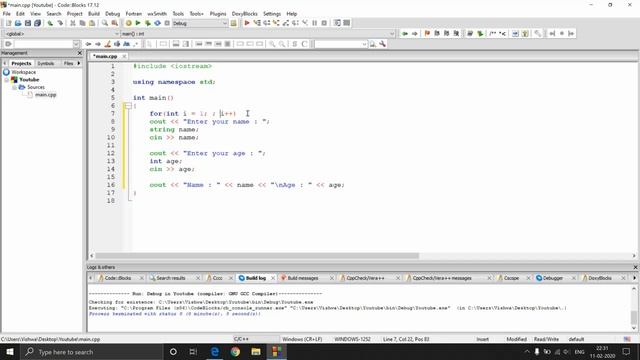Open the Debug menu
This screenshot has height=360, width=640.
[x=113, y=13]
